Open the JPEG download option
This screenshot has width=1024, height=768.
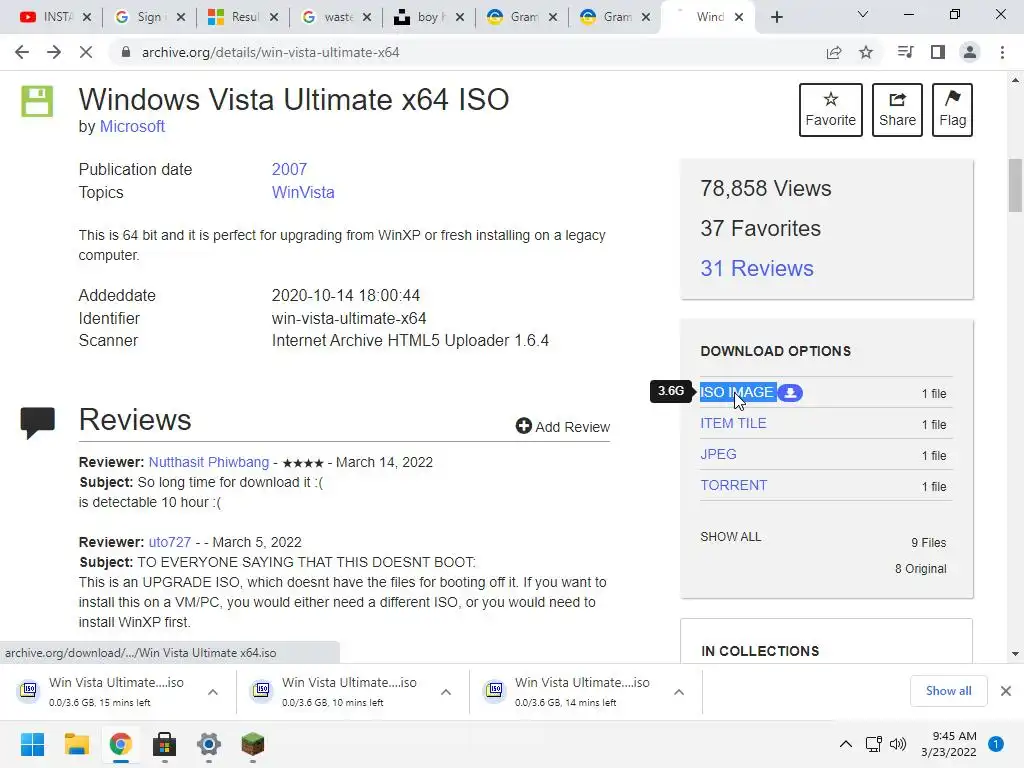point(718,455)
